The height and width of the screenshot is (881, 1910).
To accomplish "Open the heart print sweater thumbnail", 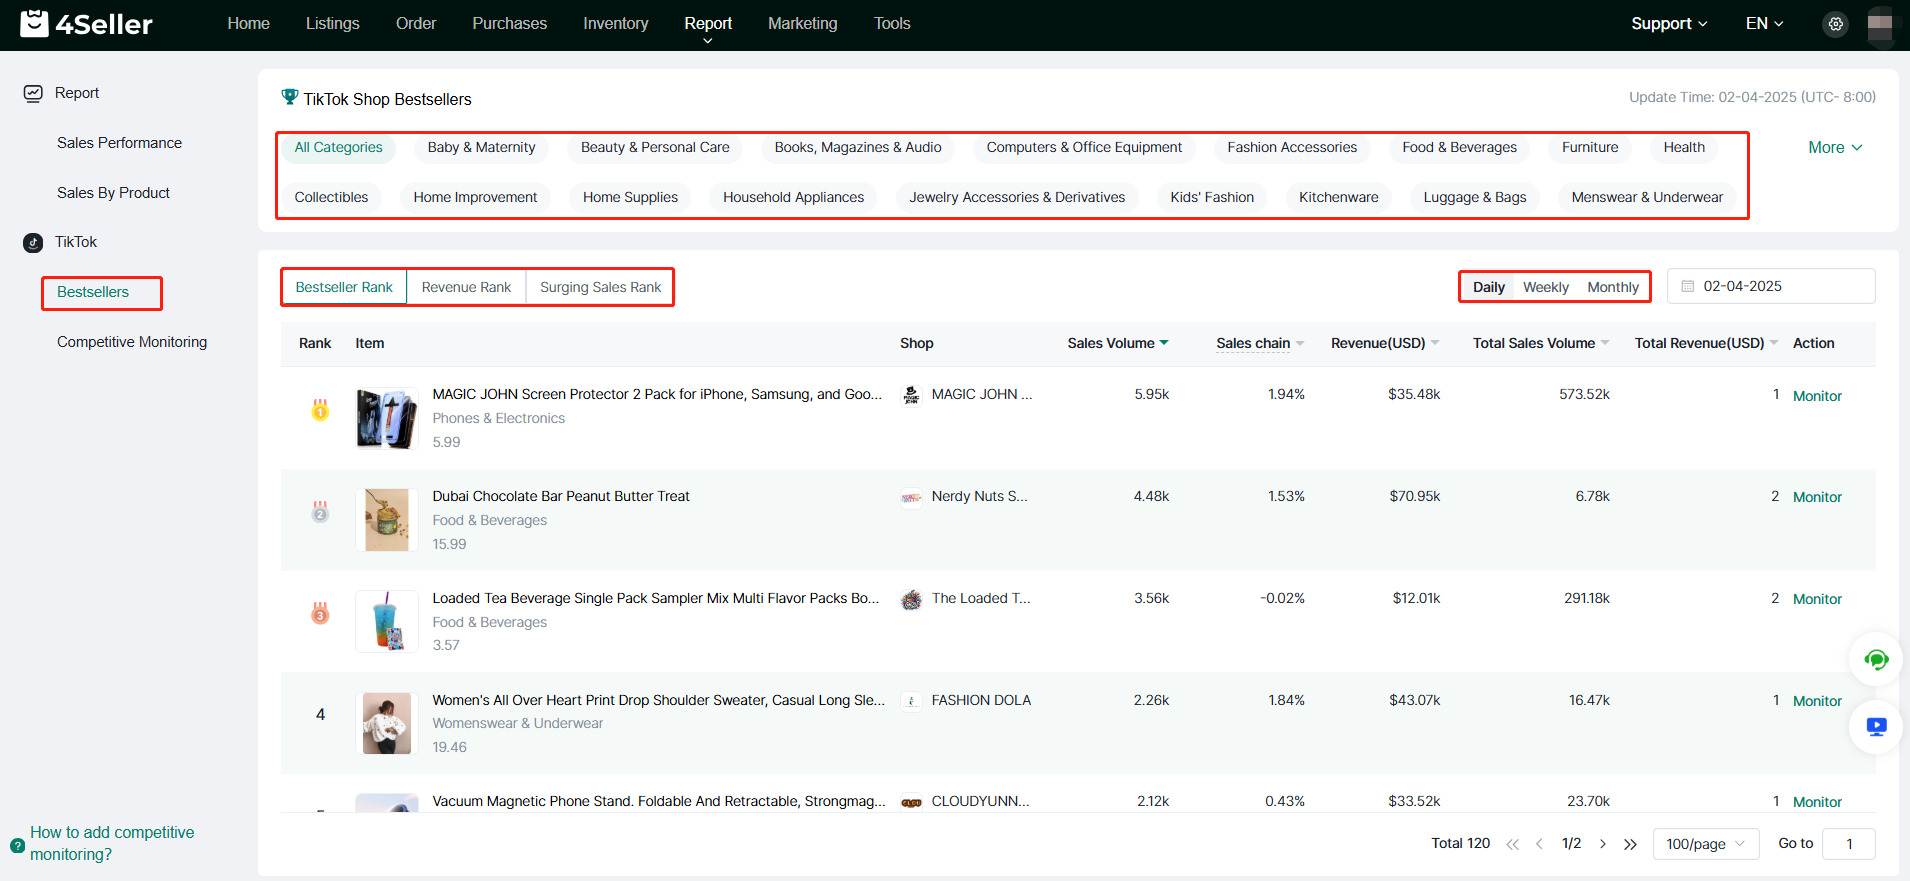I will (x=387, y=723).
